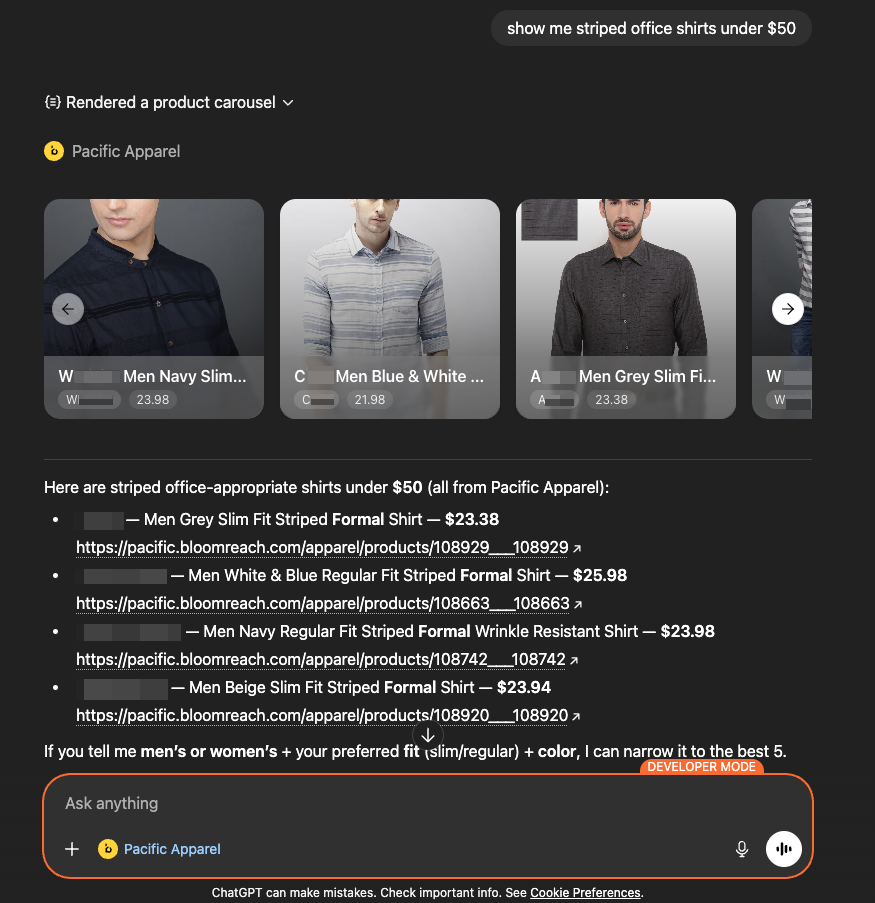Select Pacific Apparel app chip in composer
This screenshot has height=903, width=875.
coord(160,849)
